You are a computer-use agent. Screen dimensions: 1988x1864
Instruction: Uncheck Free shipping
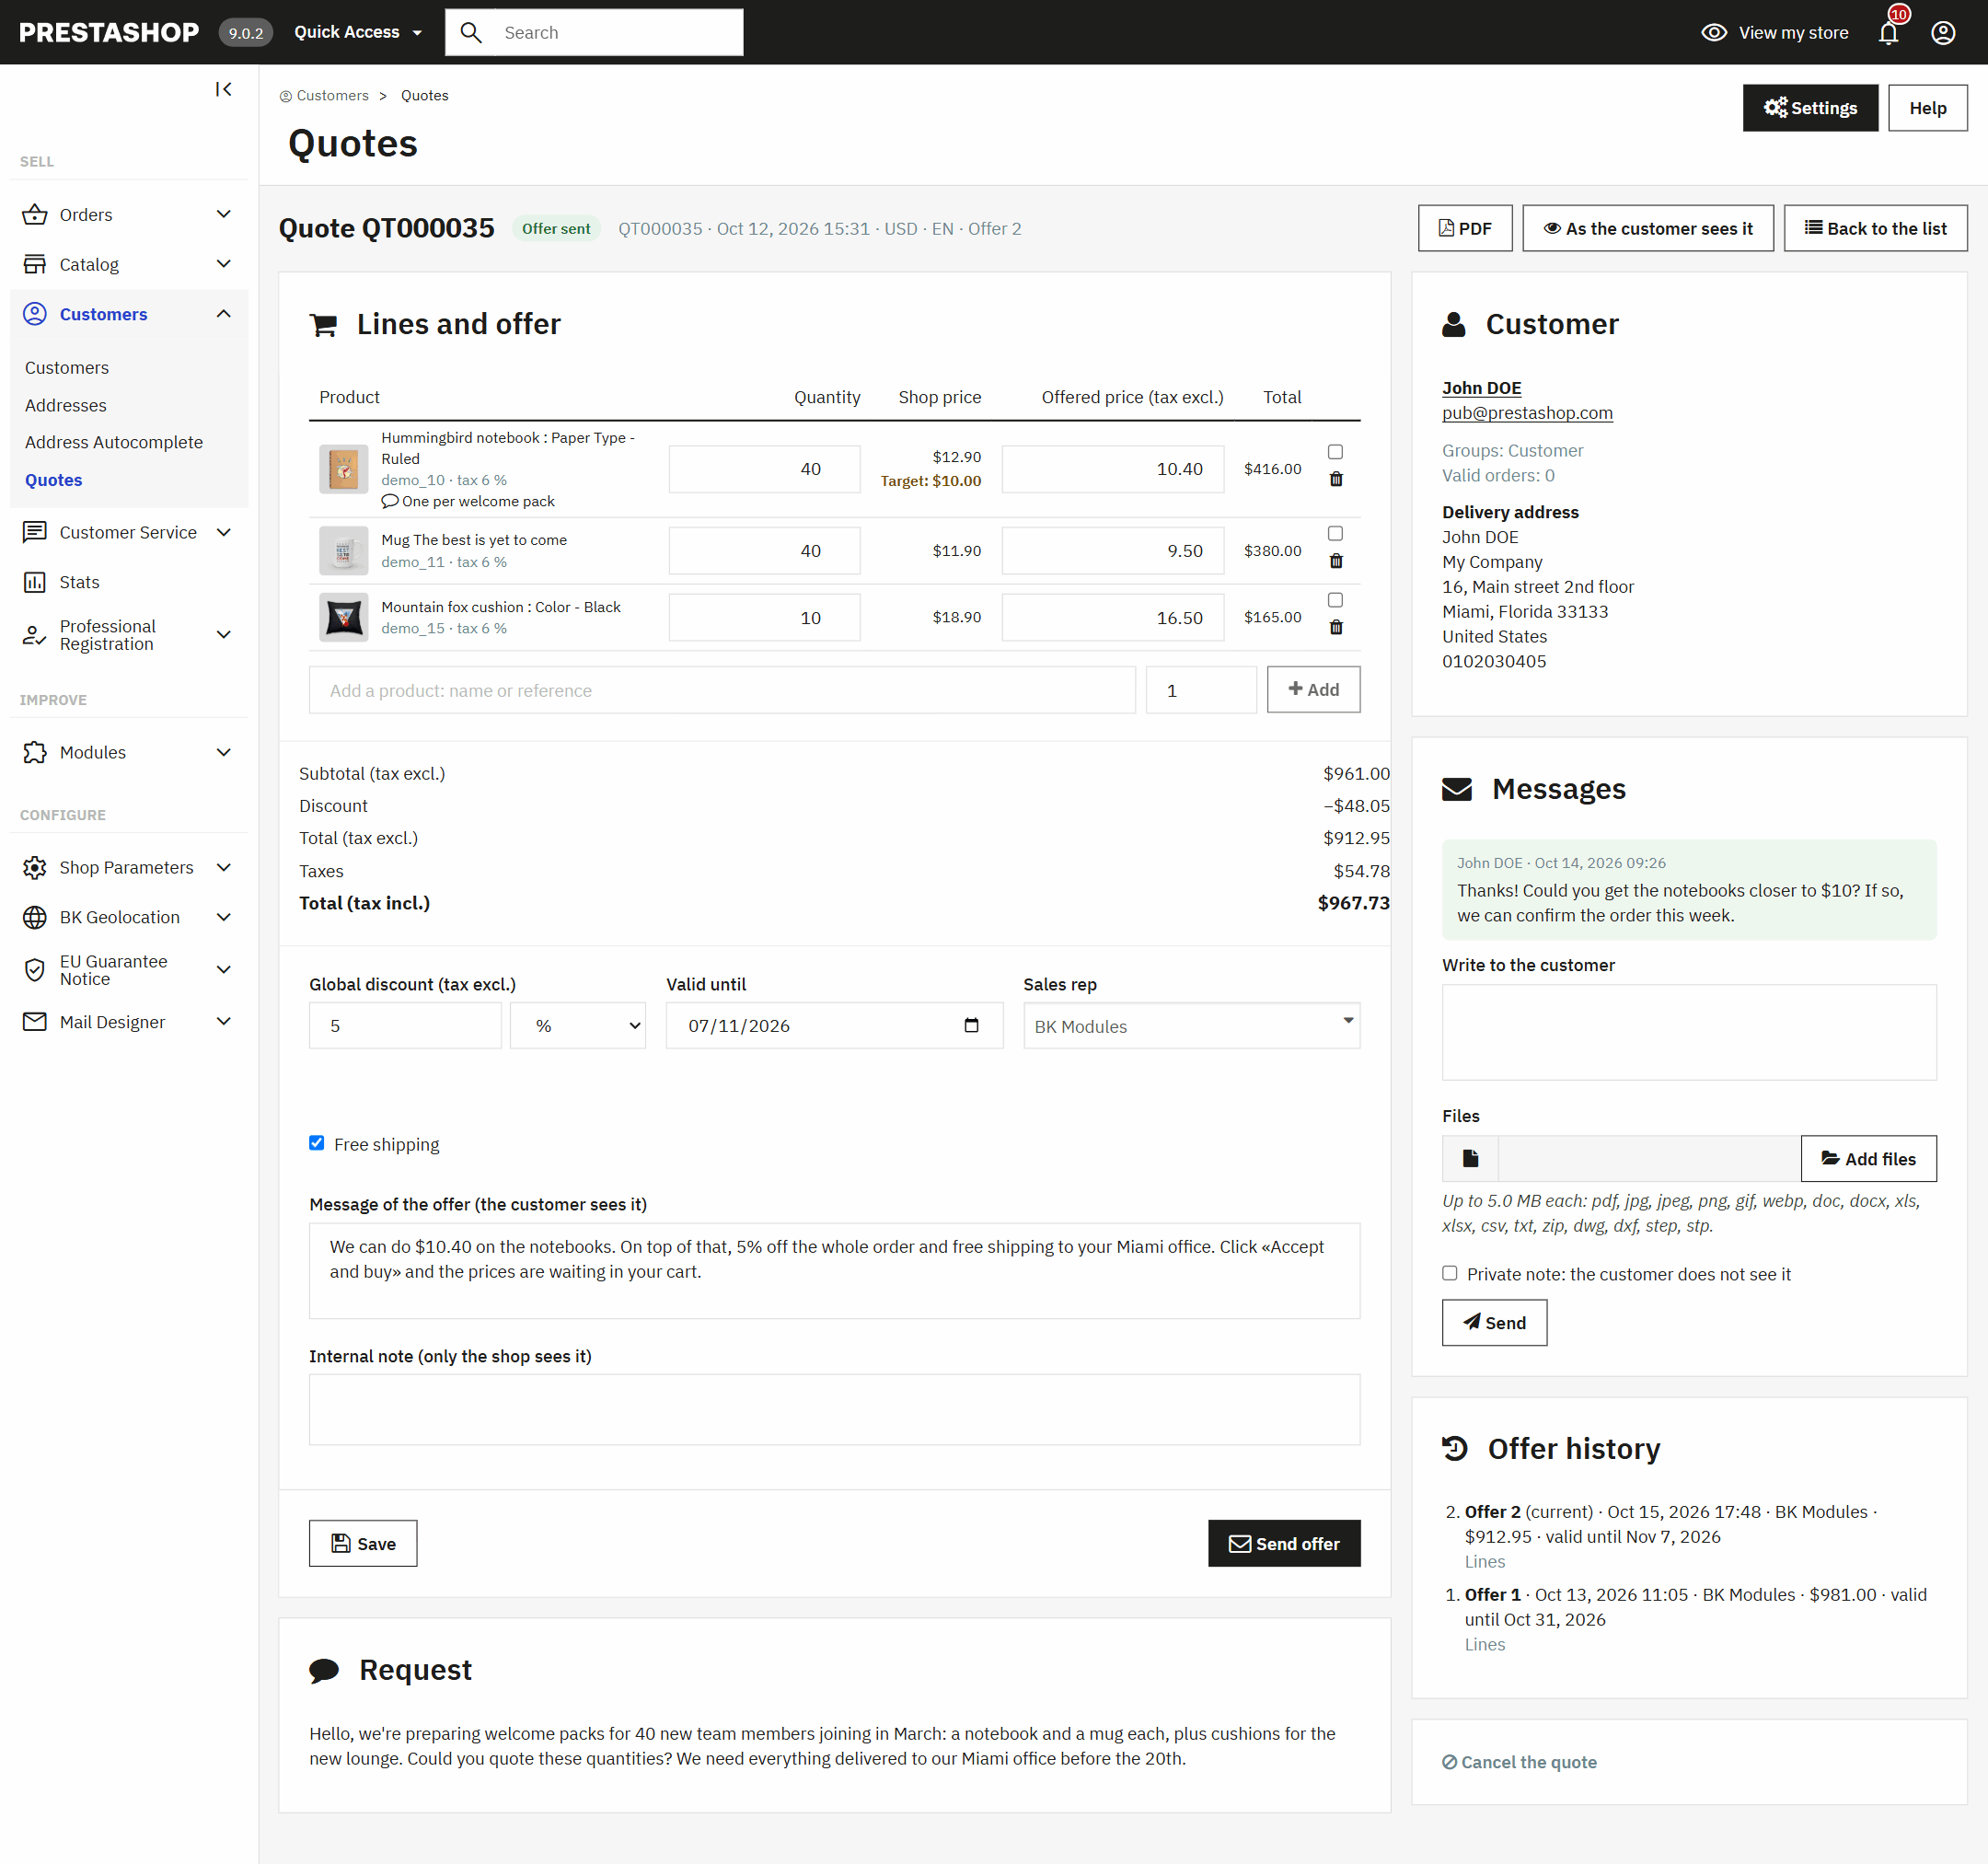pyautogui.click(x=316, y=1143)
